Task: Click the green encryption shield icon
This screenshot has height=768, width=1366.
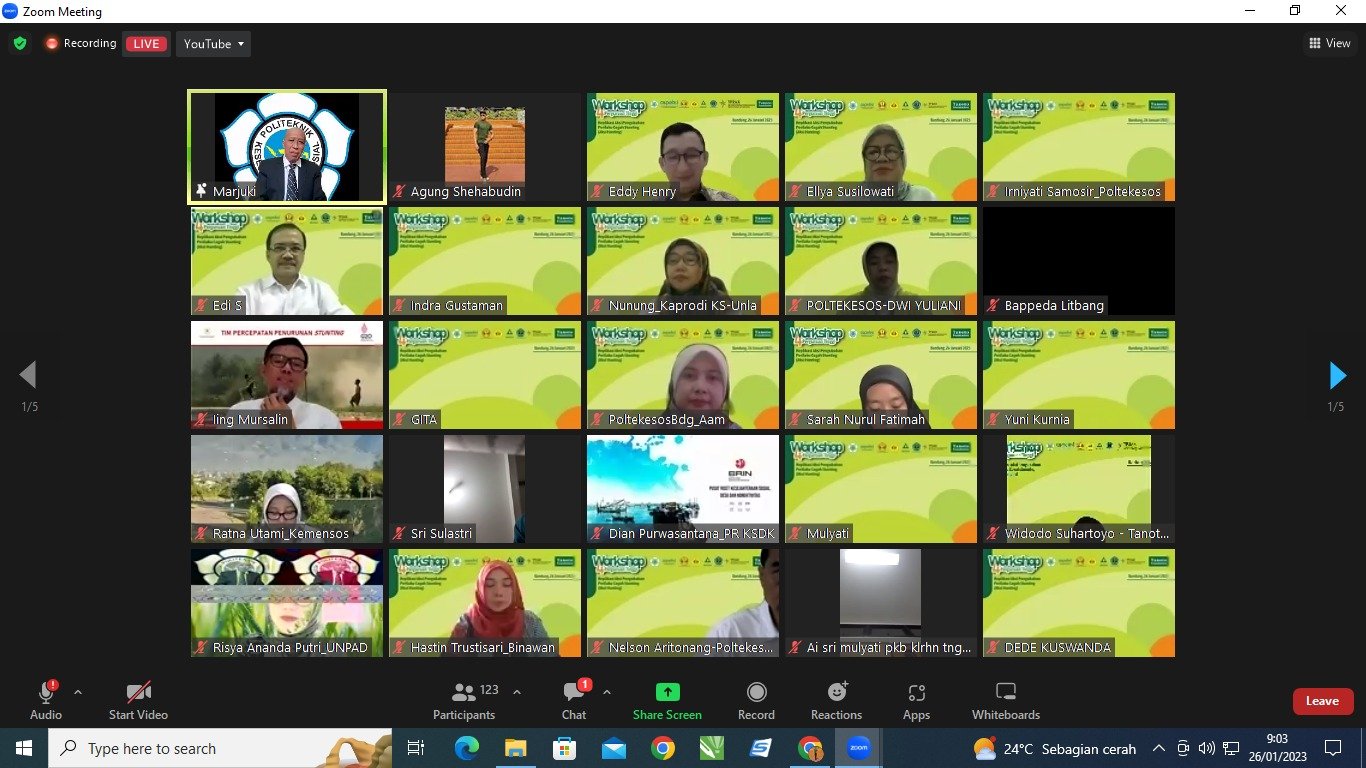Action: [x=20, y=44]
